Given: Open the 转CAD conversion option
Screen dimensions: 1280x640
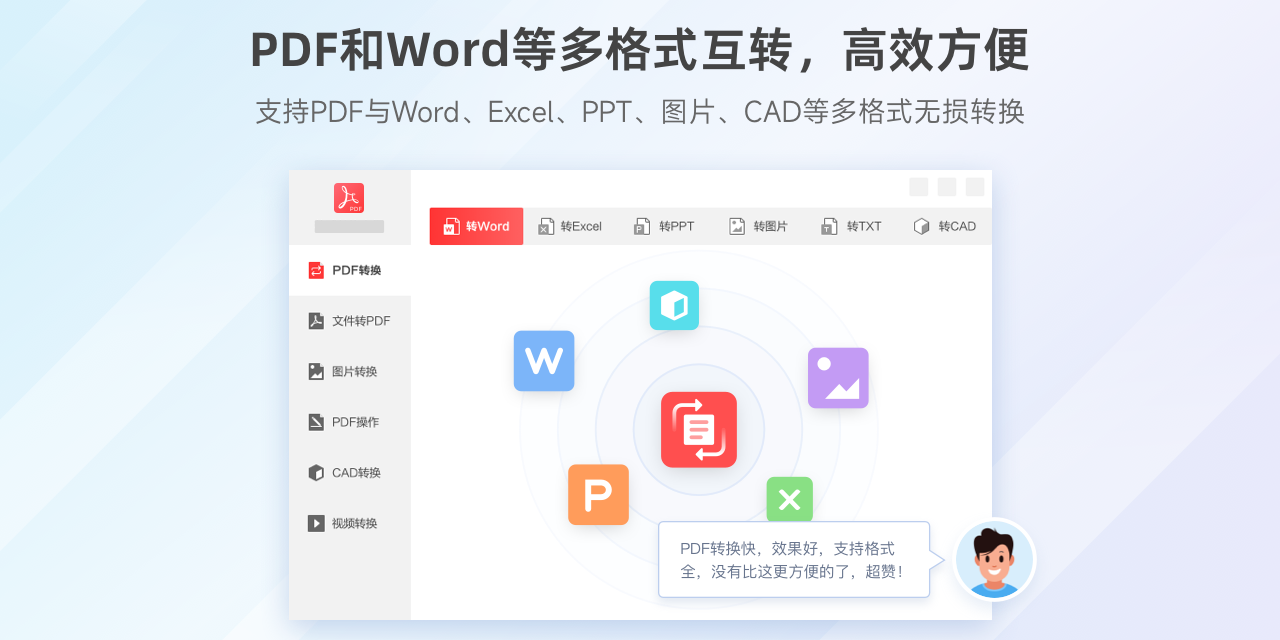Looking at the screenshot, I should (x=946, y=226).
